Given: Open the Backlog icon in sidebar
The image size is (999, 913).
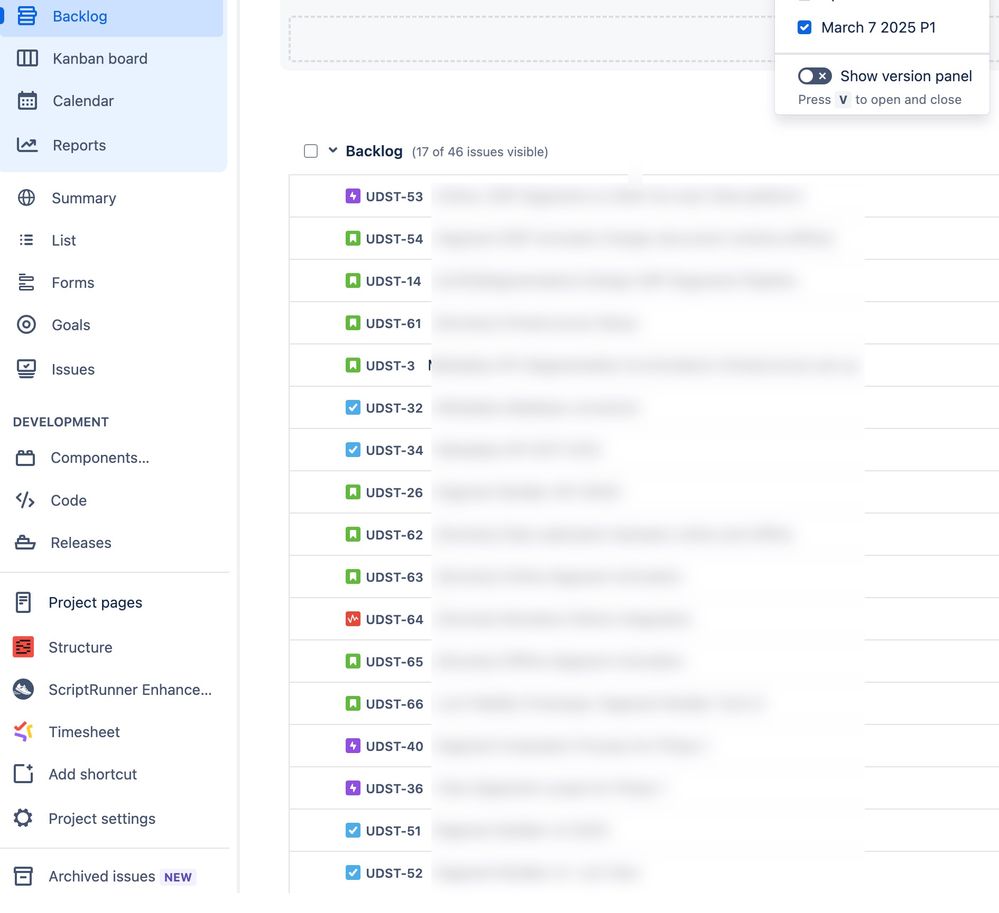Looking at the screenshot, I should click(x=27, y=15).
